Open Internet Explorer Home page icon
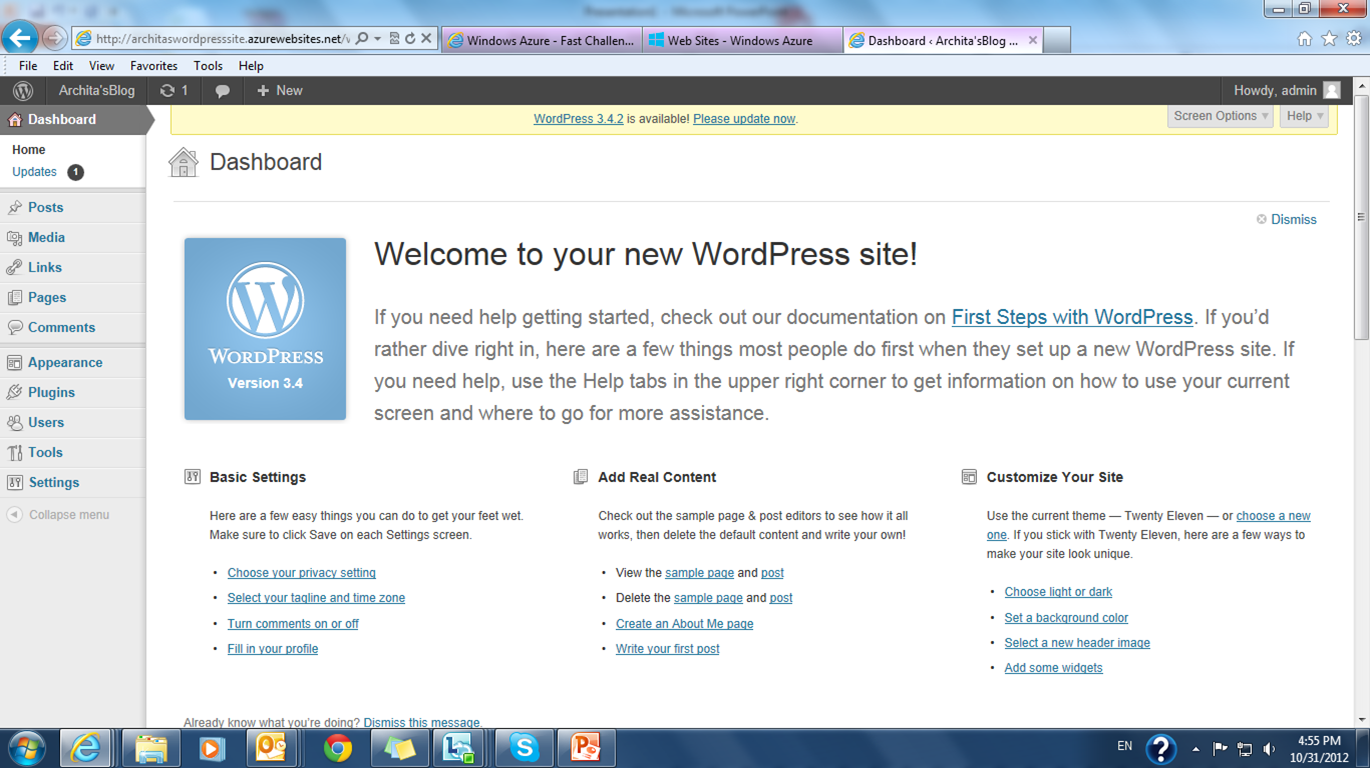Screen dimensions: 1370x768 click(x=1304, y=39)
